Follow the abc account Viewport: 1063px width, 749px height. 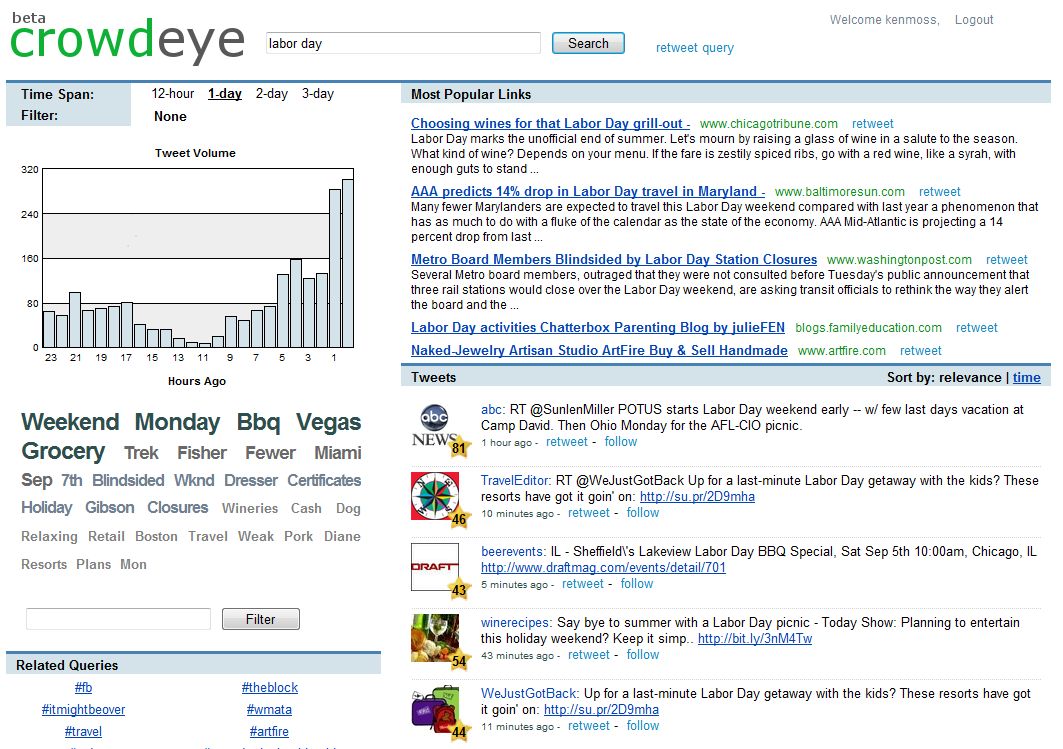pos(621,442)
